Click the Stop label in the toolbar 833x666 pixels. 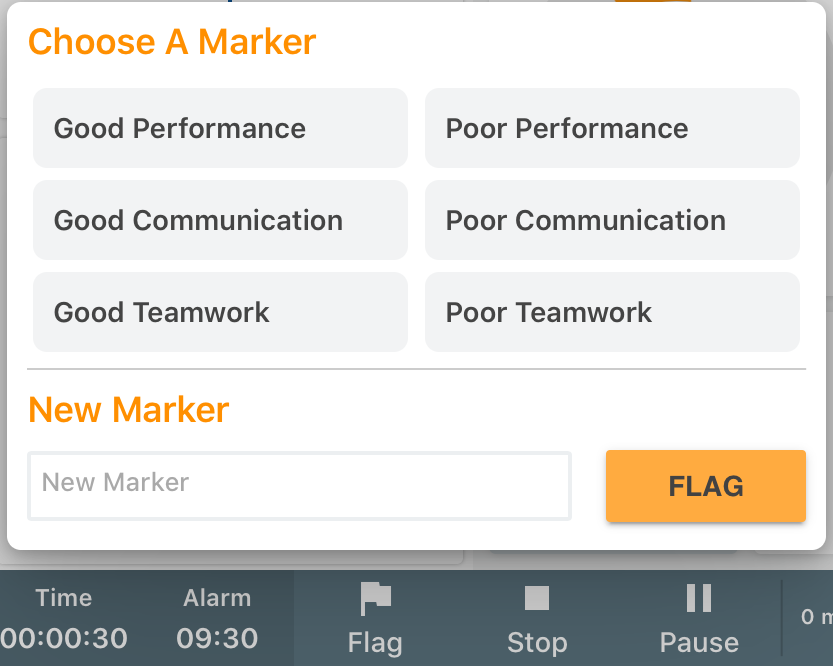coord(537,643)
